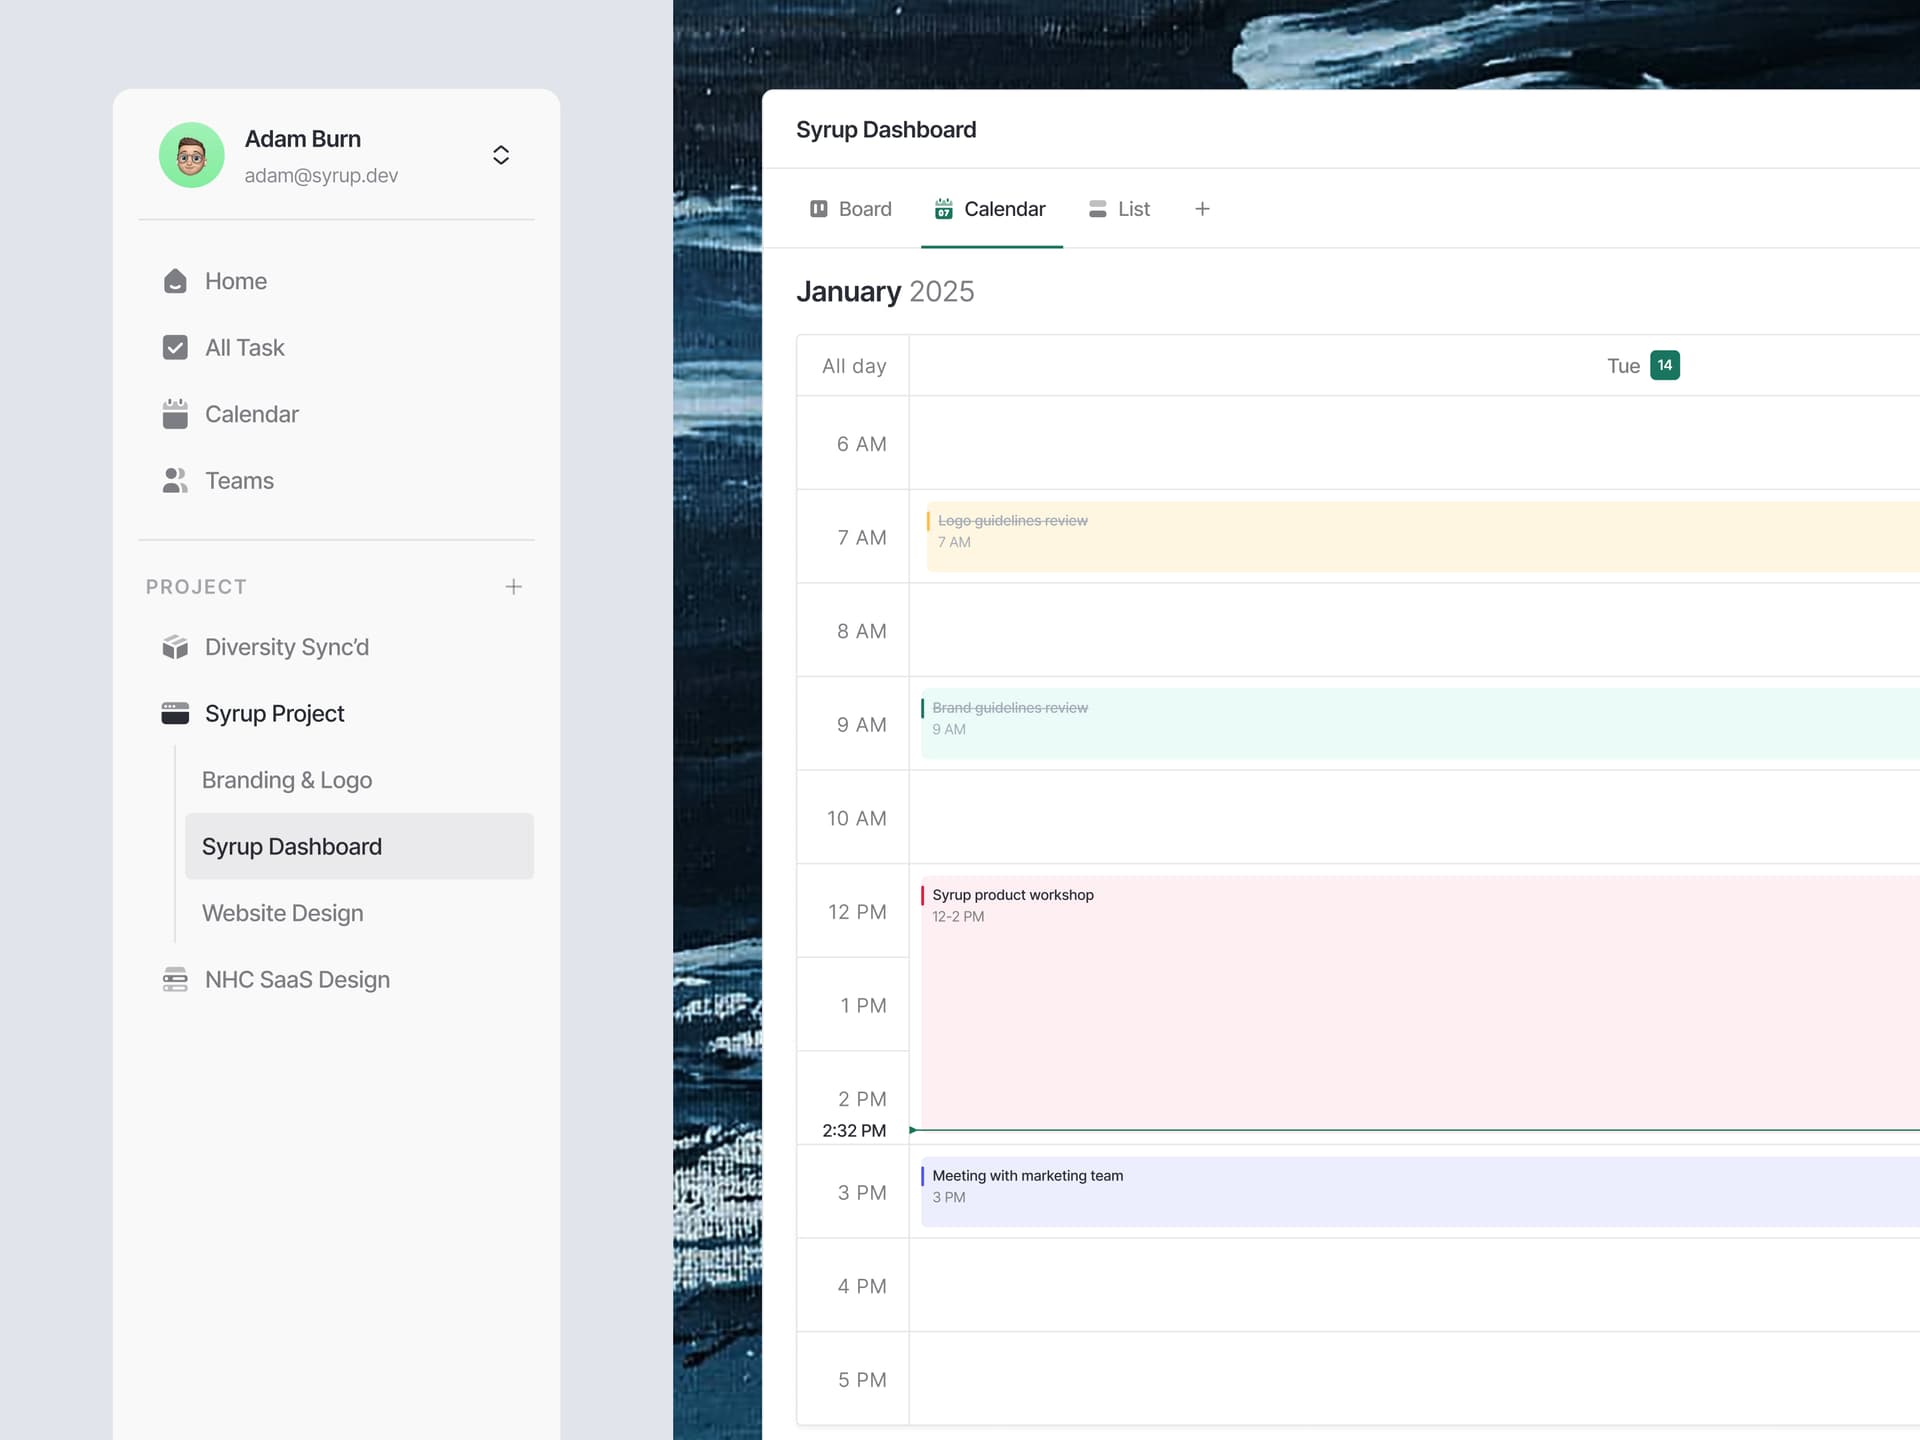Switch to the List tab
This screenshot has height=1440, width=1920.
(1119, 209)
